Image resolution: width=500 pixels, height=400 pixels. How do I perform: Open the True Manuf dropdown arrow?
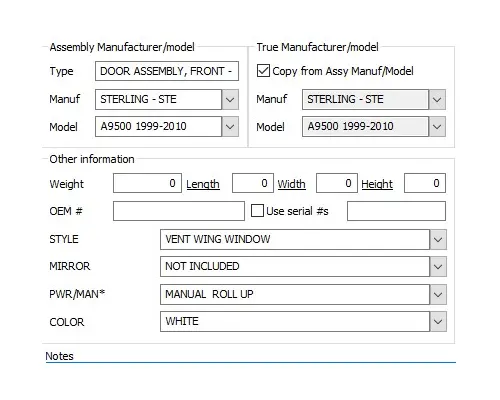tap(437, 99)
